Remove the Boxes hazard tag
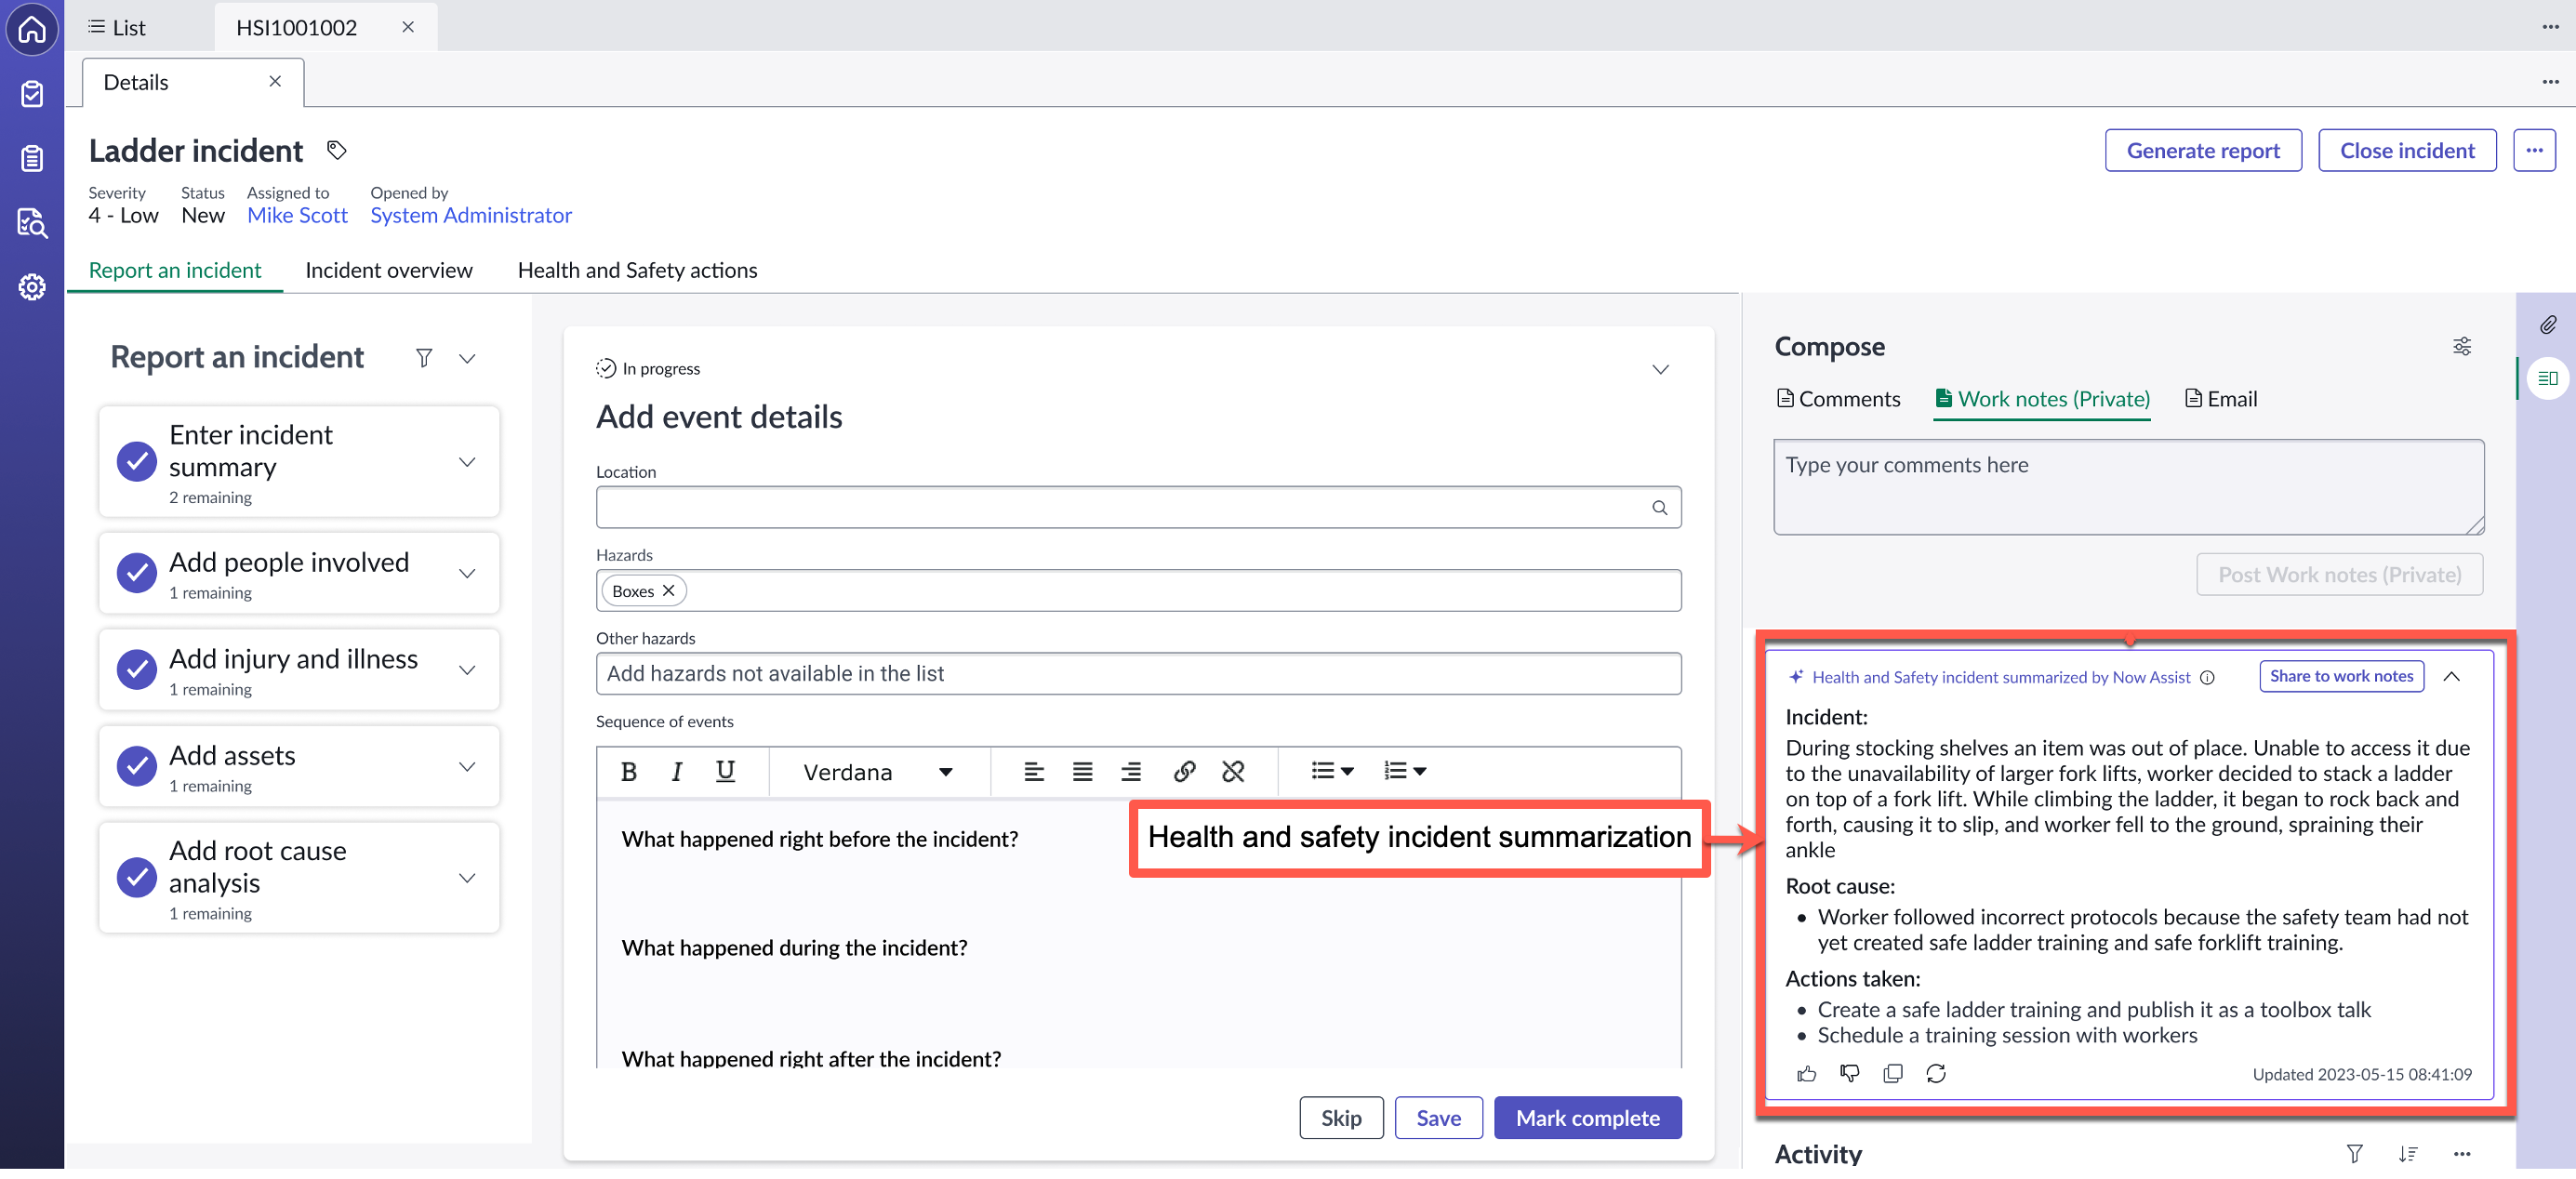 [669, 591]
